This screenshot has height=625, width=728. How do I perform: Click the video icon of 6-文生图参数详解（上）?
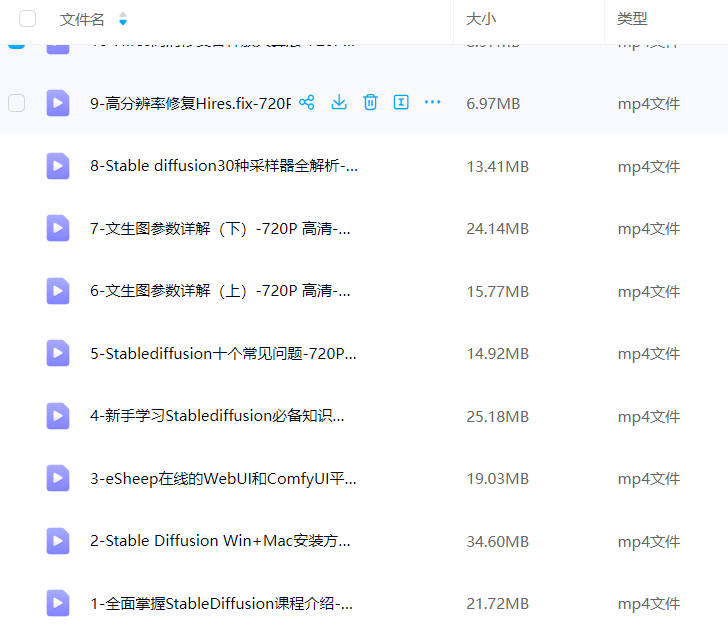(58, 291)
